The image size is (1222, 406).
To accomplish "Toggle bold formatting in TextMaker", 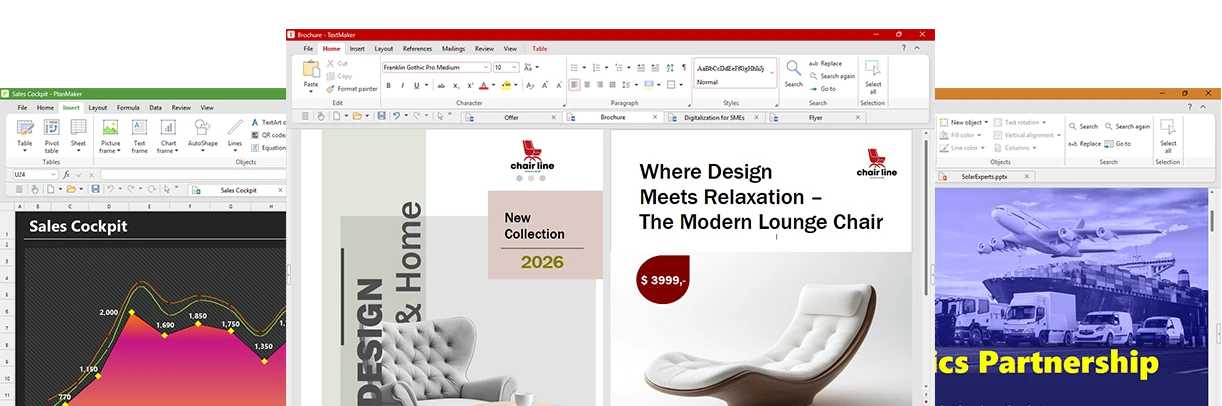I will point(389,86).
